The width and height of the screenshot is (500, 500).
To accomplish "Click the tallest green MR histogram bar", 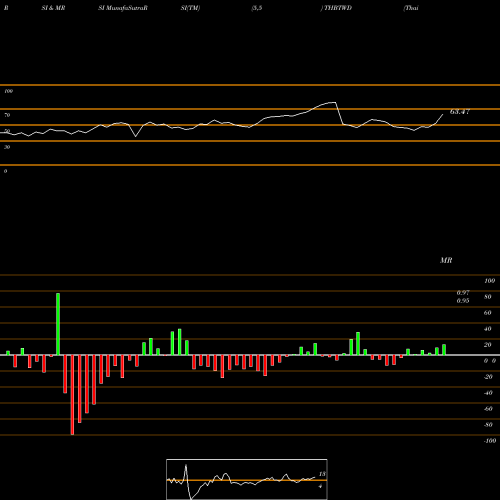I will [58, 324].
